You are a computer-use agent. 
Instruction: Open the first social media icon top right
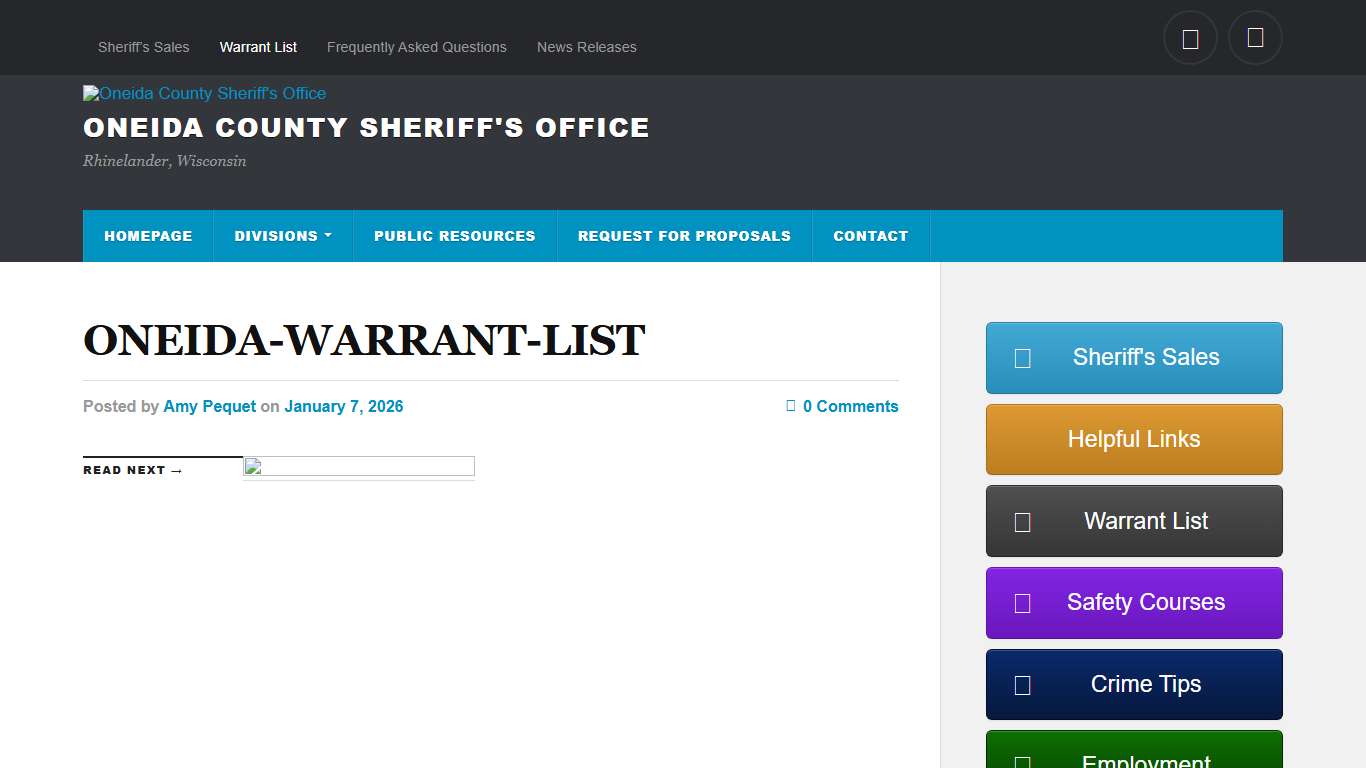point(1190,37)
